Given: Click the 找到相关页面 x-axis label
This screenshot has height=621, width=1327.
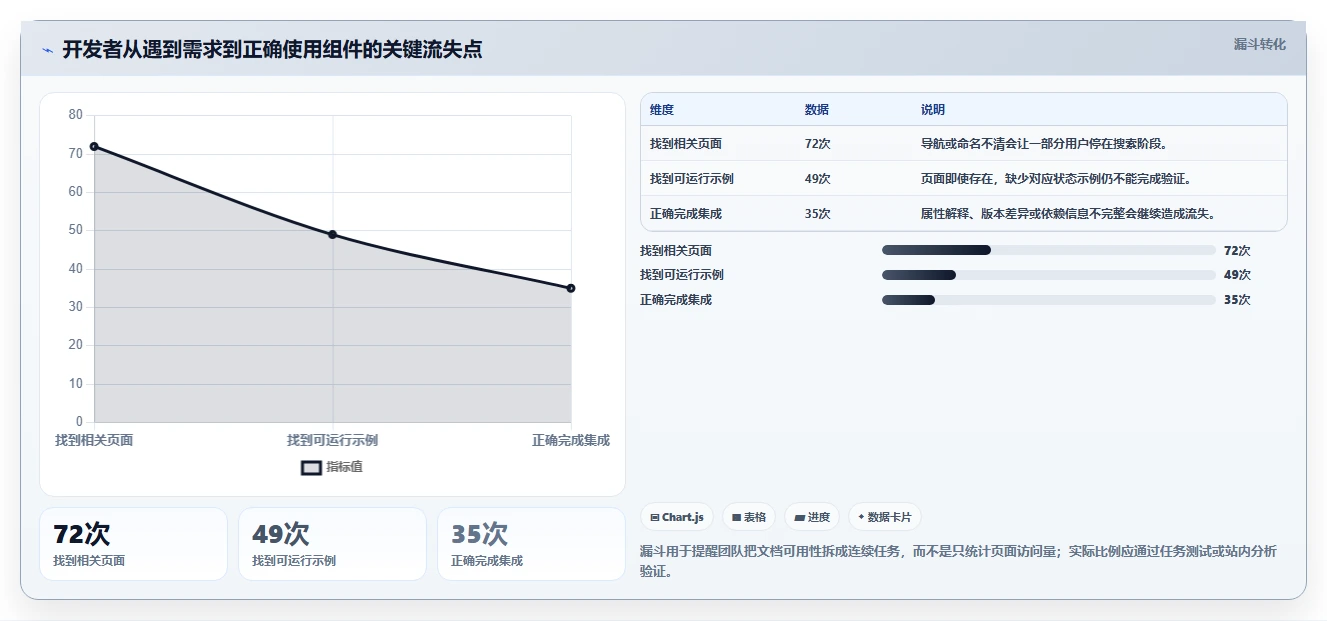Looking at the screenshot, I should (94, 440).
